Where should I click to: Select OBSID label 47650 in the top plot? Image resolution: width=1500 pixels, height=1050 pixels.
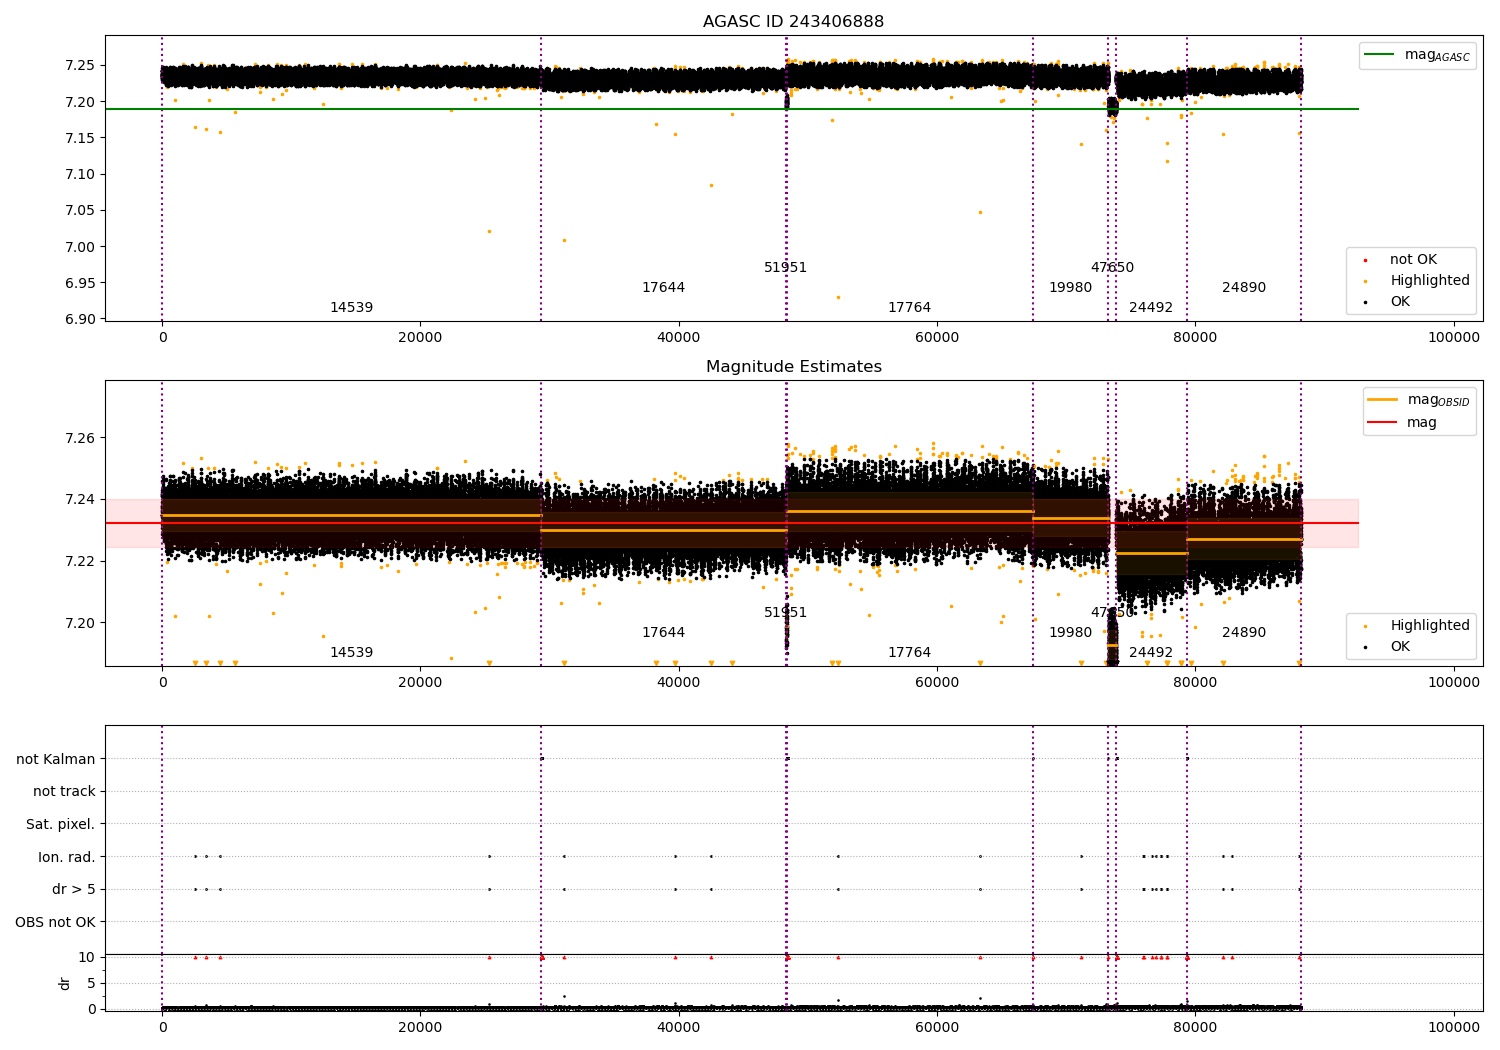click(x=1112, y=268)
